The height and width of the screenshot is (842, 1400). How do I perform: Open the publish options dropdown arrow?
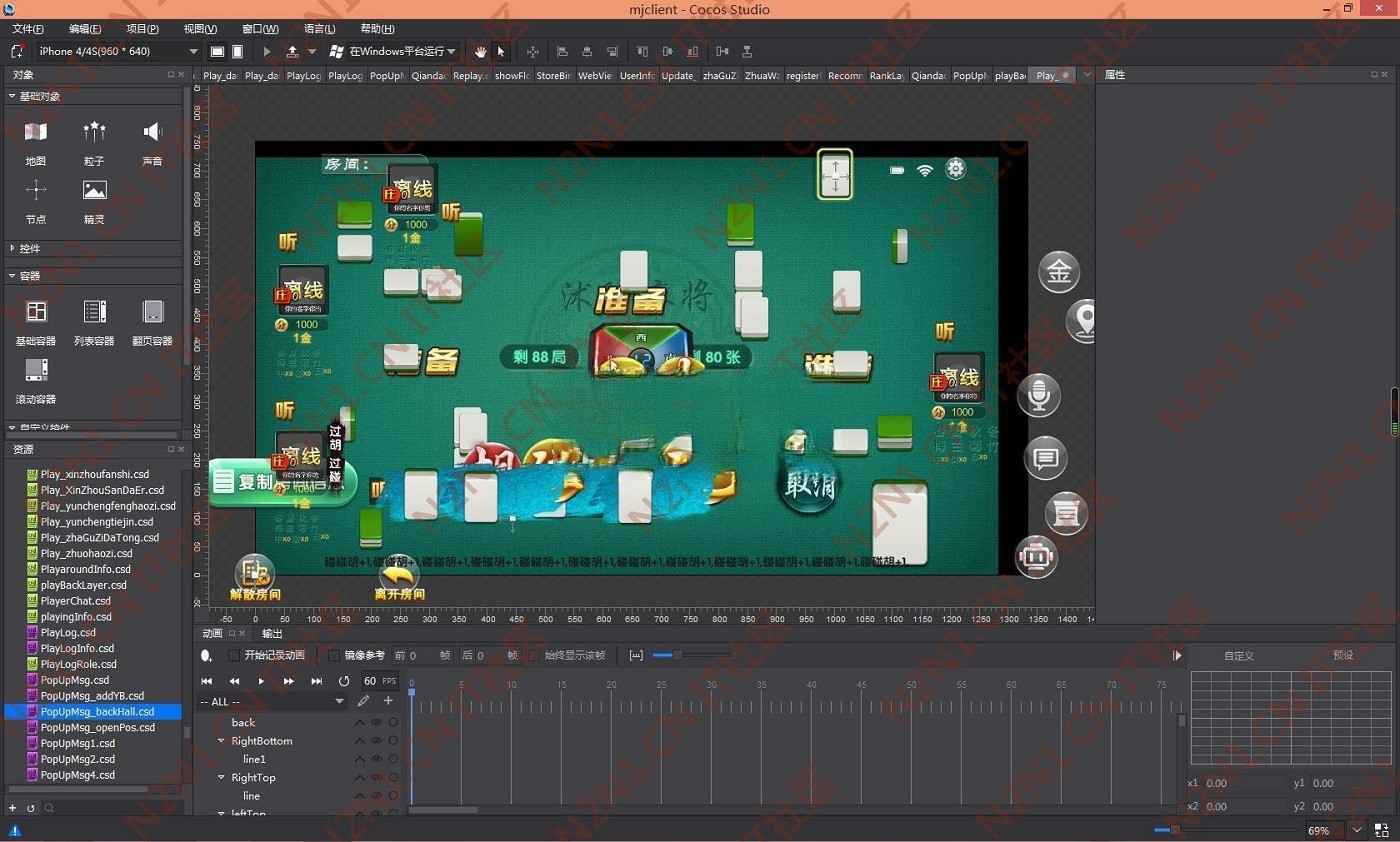tap(312, 51)
